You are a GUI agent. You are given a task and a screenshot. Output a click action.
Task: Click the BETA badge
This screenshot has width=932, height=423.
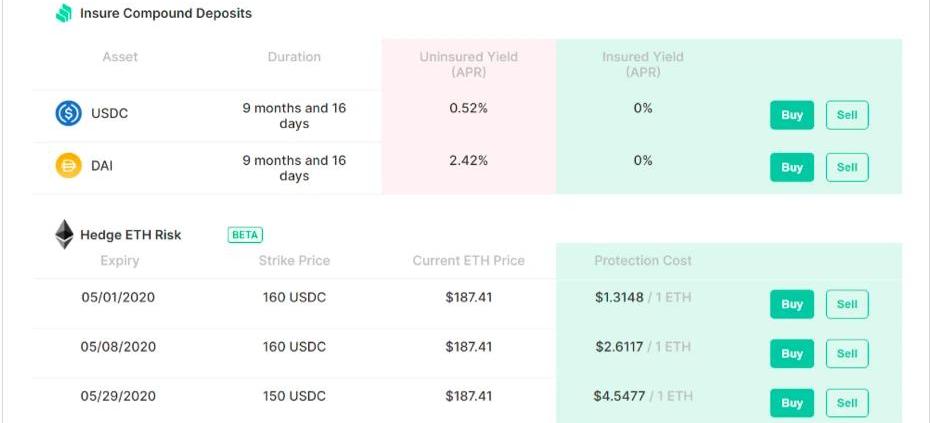(x=245, y=235)
